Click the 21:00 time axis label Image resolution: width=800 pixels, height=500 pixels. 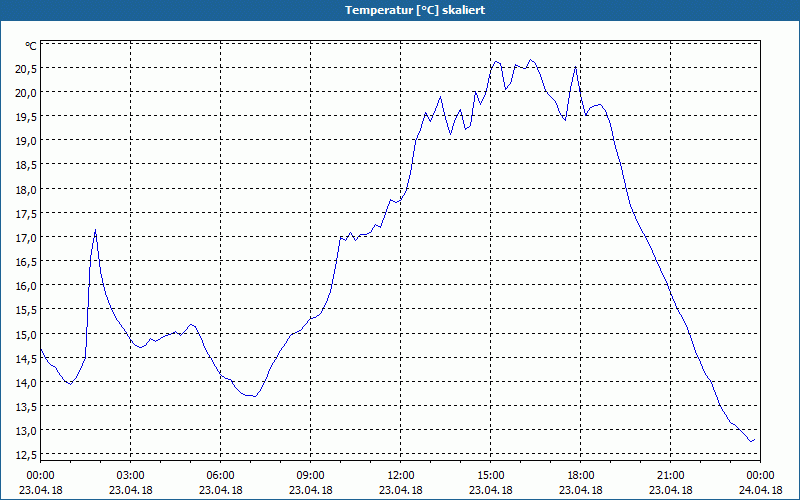670,476
